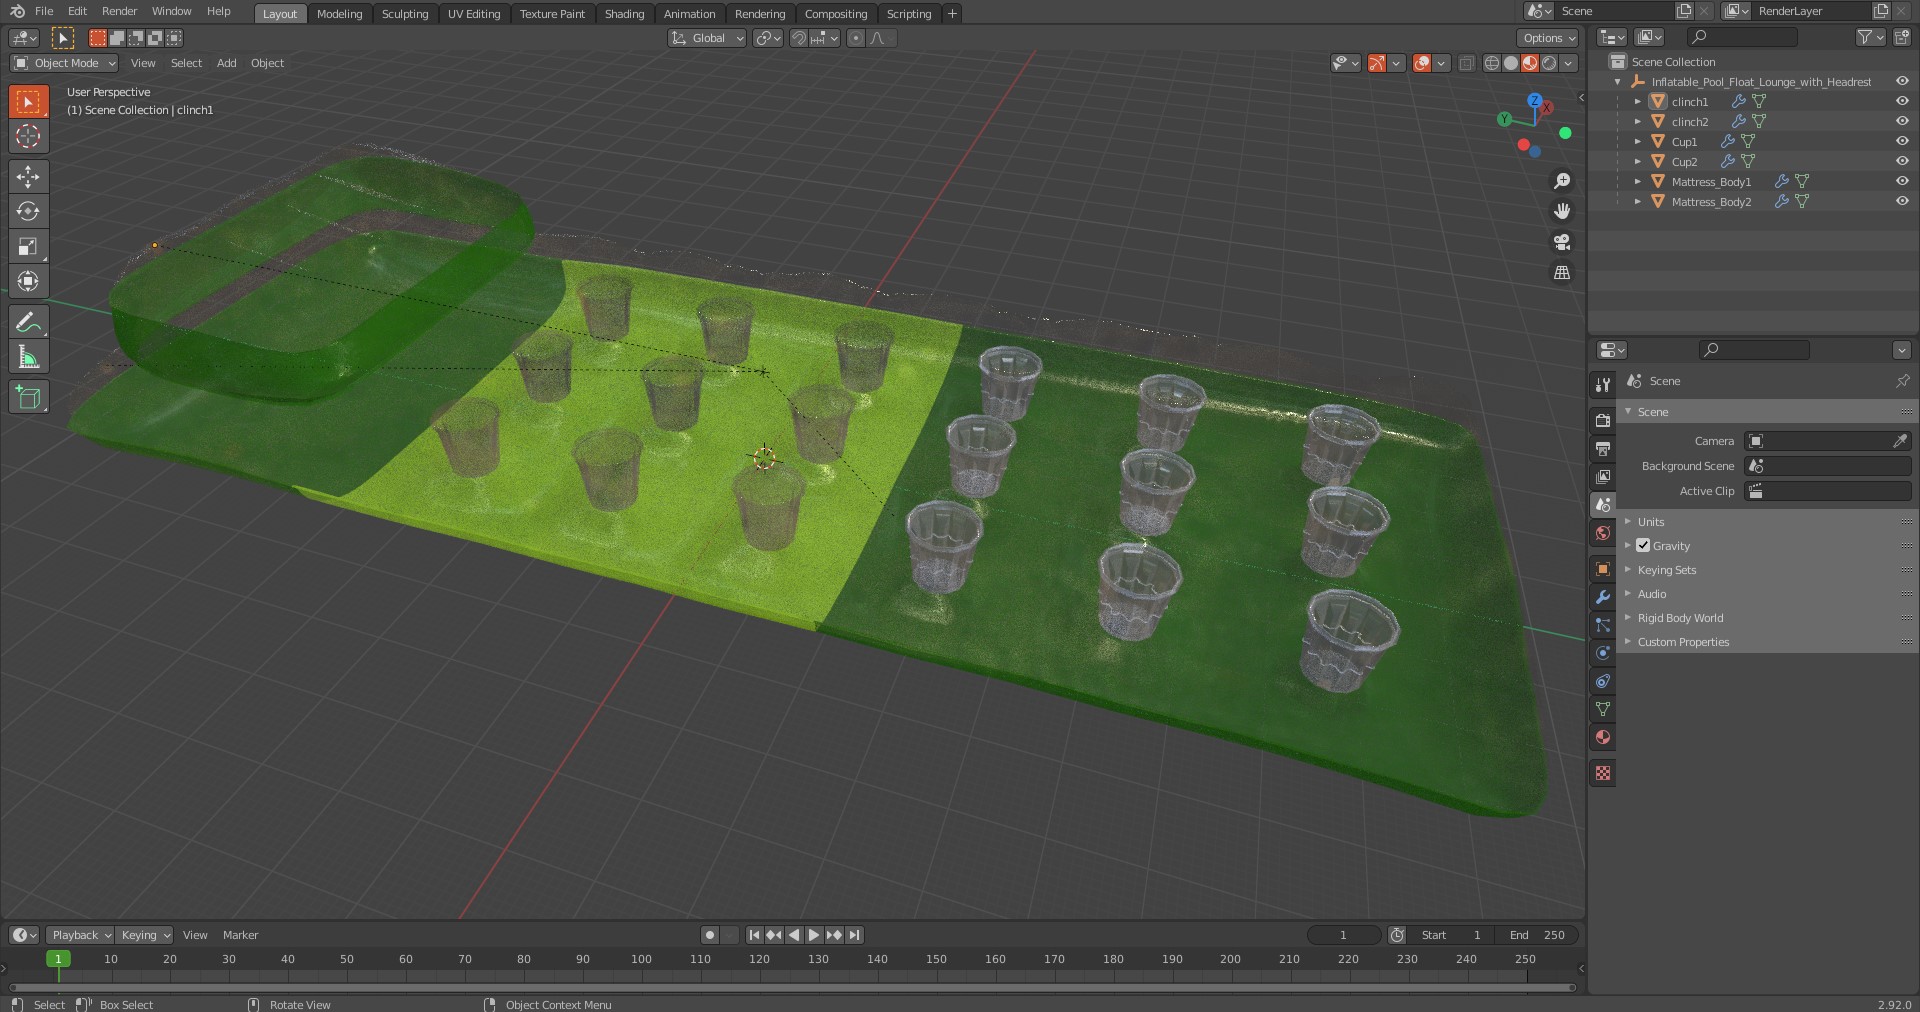This screenshot has width=1920, height=1012.
Task: Open the viewport Add menu
Action: (x=227, y=63)
